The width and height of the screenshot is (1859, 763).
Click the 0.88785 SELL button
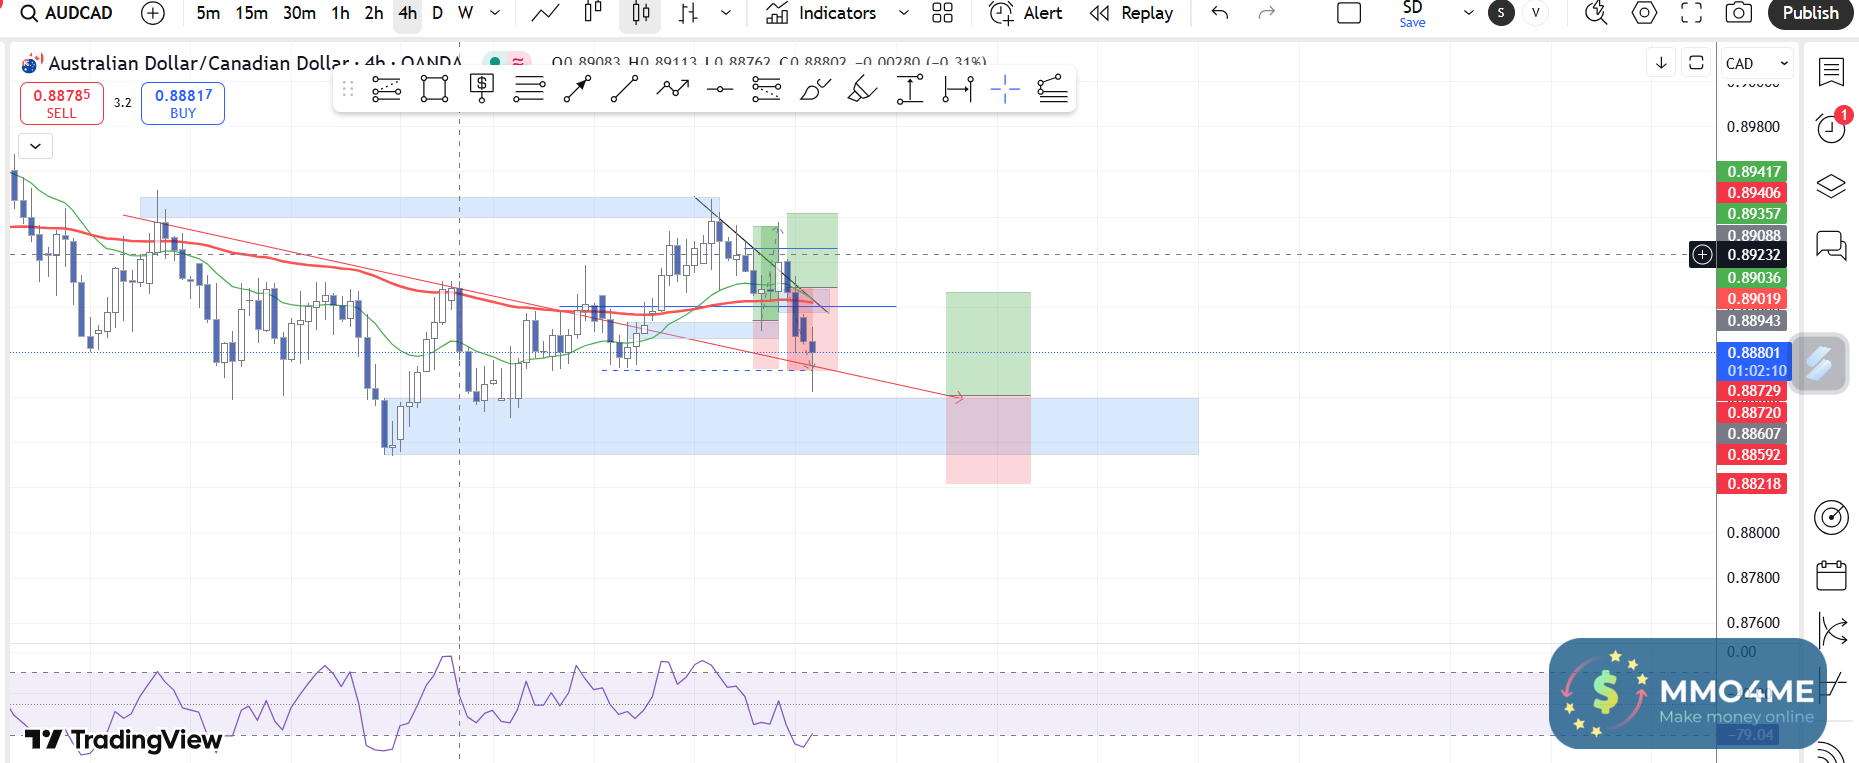click(62, 103)
